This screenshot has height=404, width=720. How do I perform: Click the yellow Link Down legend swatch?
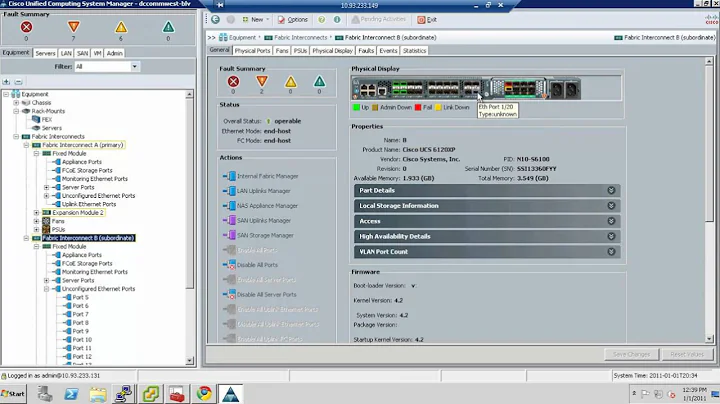point(438,107)
